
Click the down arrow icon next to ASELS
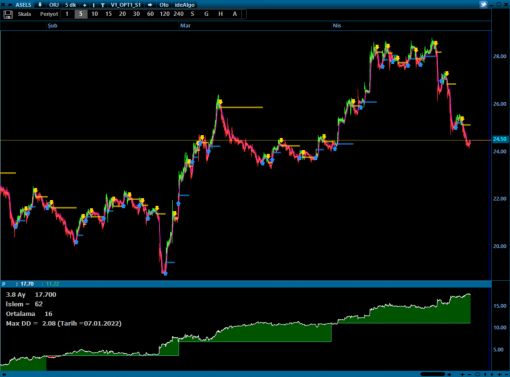(x=40, y=5)
